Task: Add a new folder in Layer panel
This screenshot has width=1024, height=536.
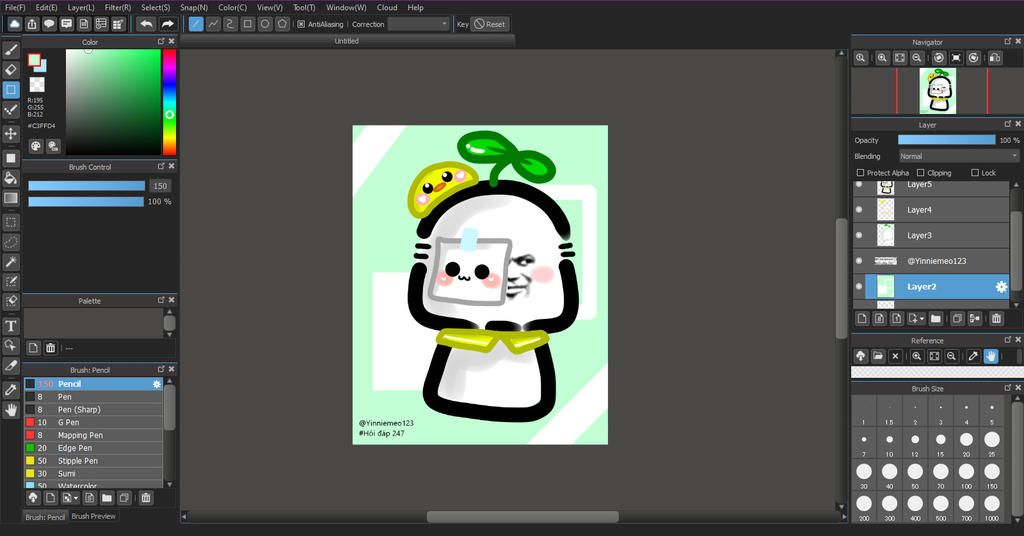Action: click(936, 319)
